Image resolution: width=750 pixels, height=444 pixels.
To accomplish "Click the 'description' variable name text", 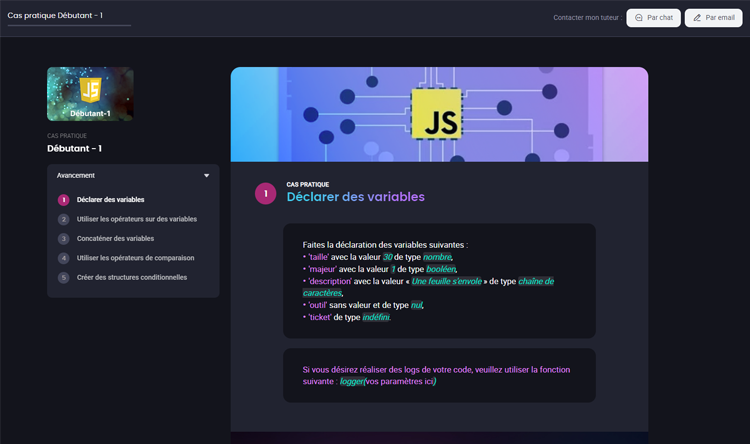I will 330,281.
